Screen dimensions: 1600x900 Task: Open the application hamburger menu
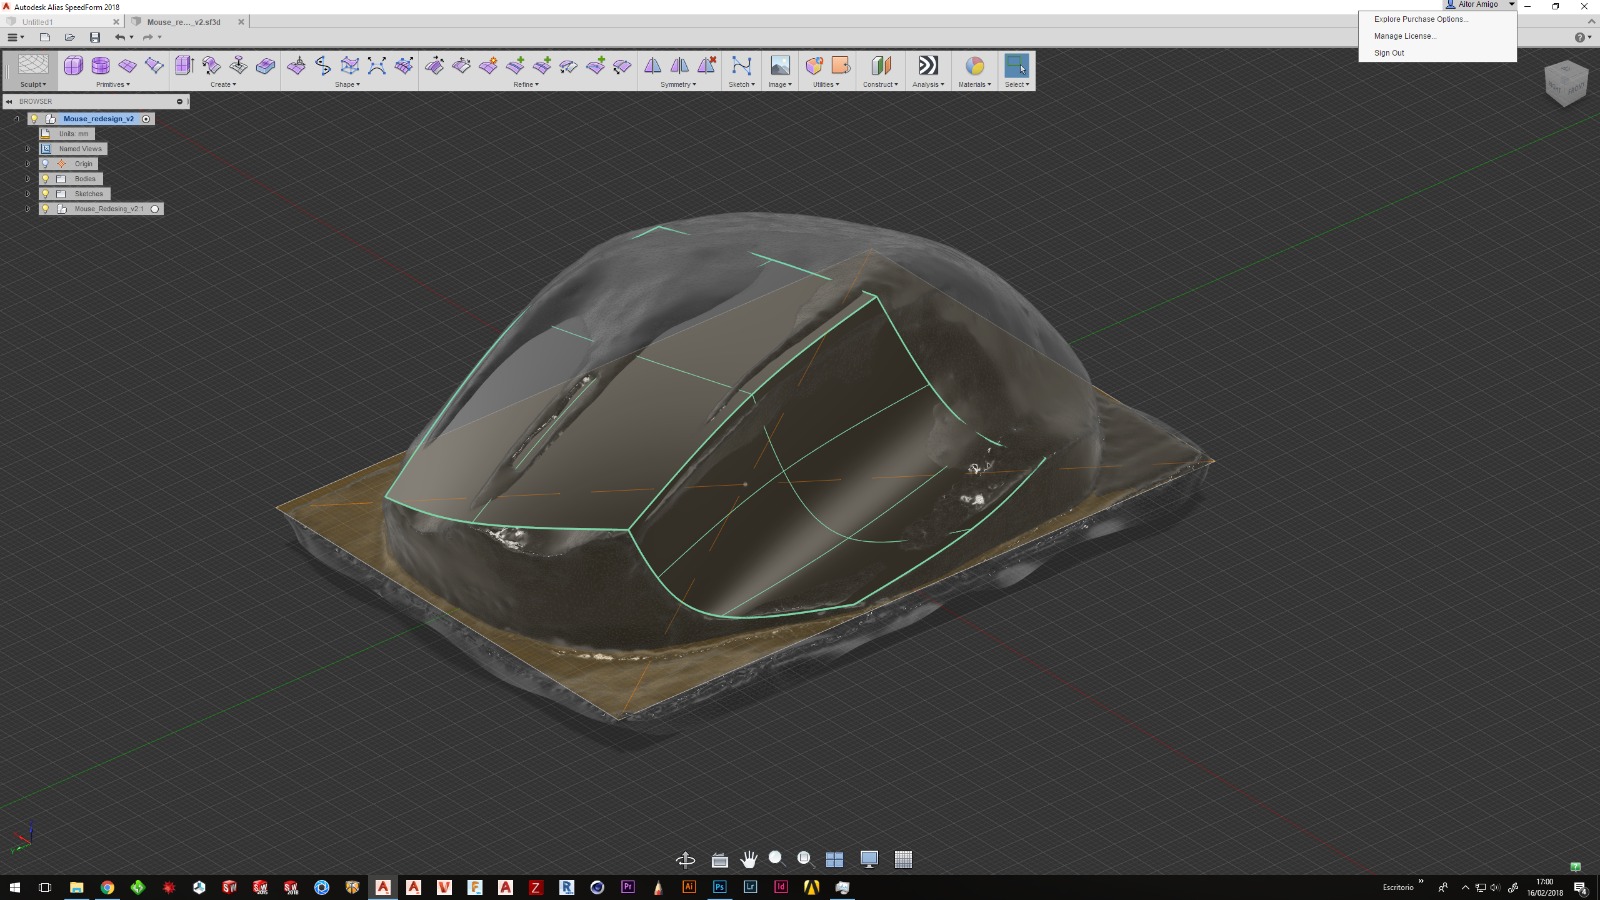click(x=14, y=37)
